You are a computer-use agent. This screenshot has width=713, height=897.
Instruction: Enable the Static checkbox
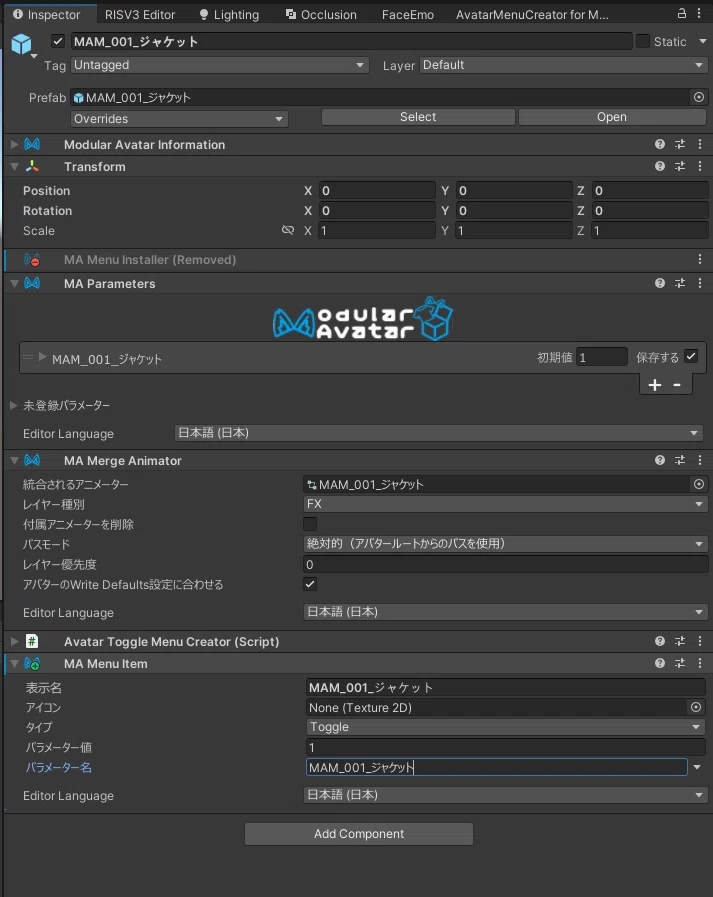coord(643,41)
